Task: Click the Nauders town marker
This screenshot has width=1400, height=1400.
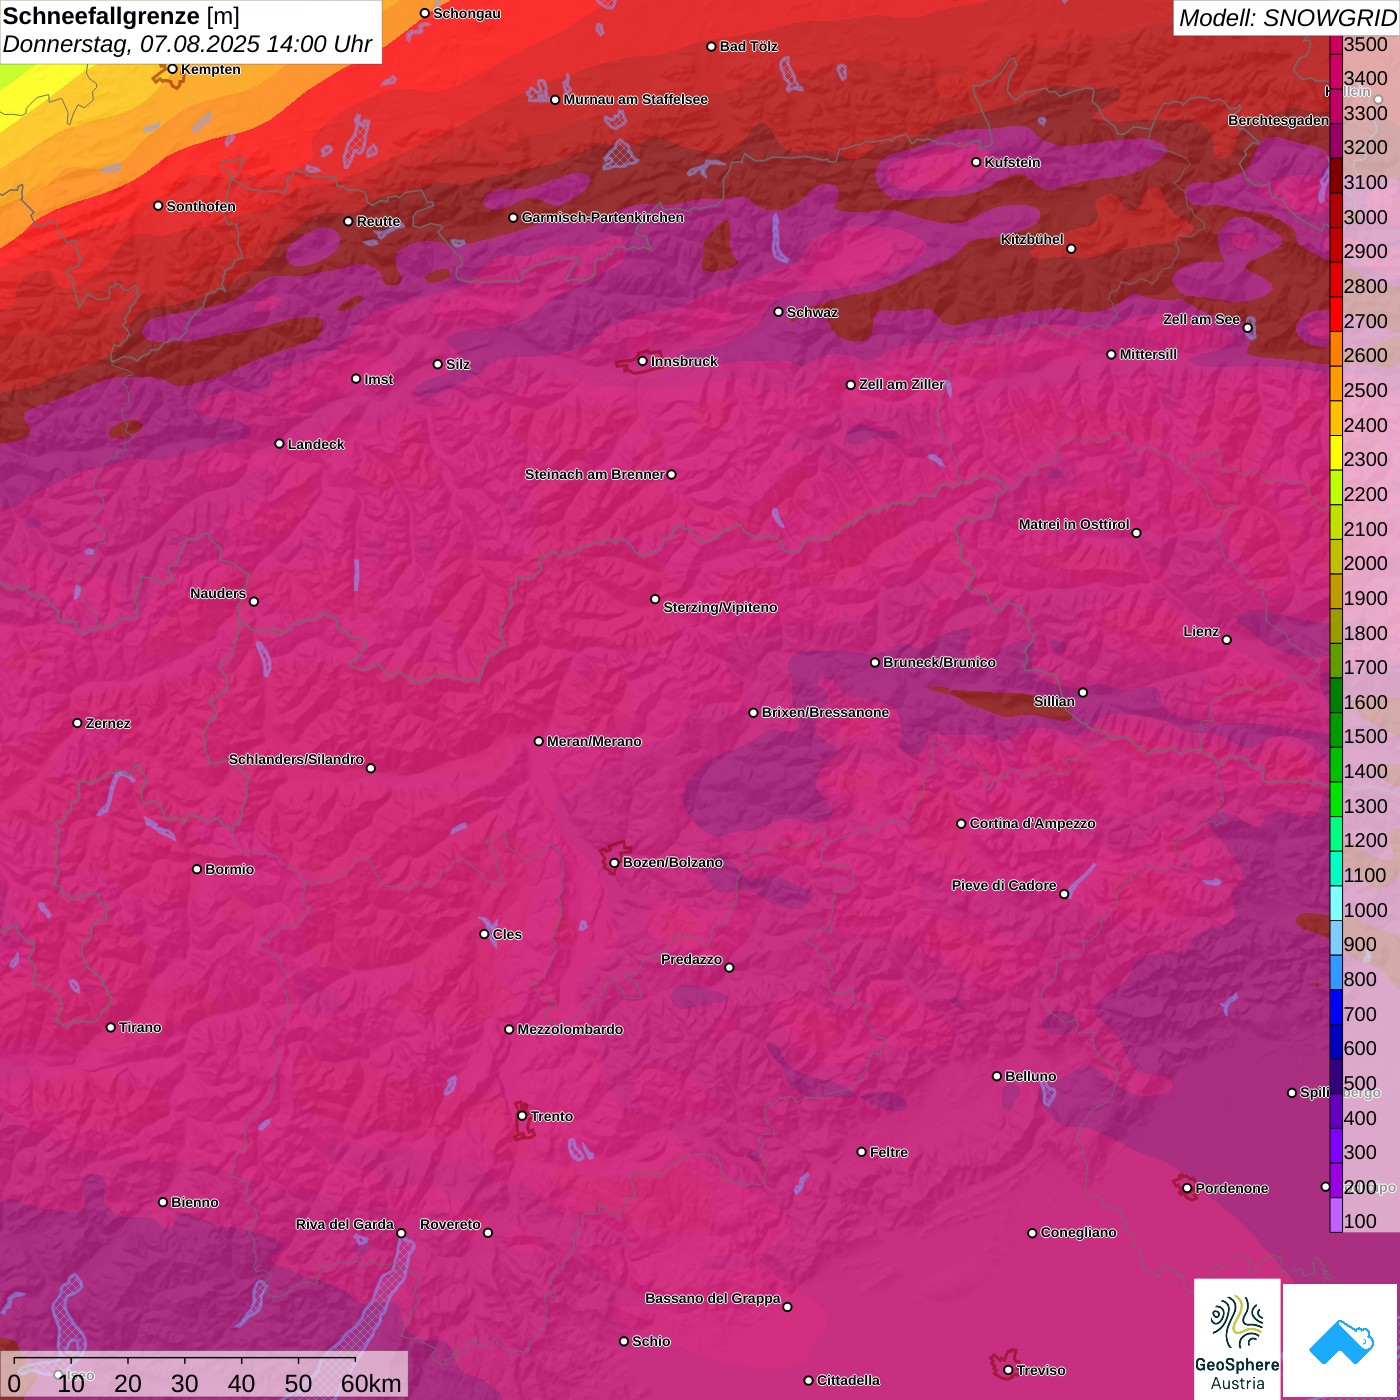Action: coord(254,602)
